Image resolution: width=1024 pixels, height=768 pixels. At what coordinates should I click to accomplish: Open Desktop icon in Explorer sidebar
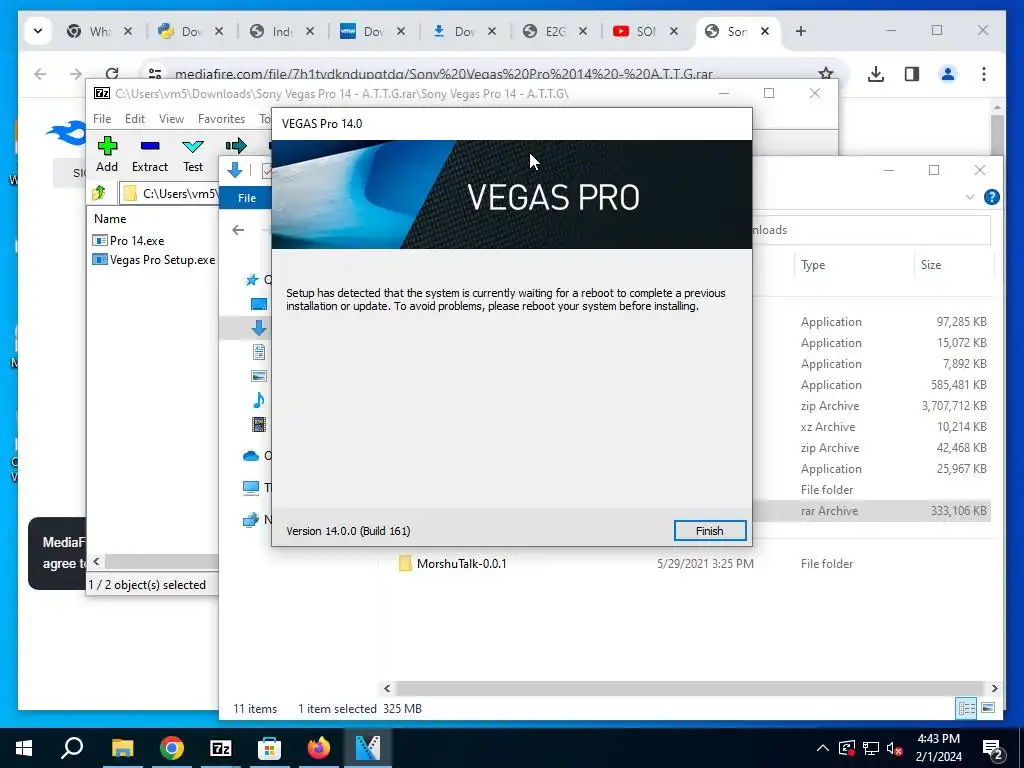tap(259, 304)
